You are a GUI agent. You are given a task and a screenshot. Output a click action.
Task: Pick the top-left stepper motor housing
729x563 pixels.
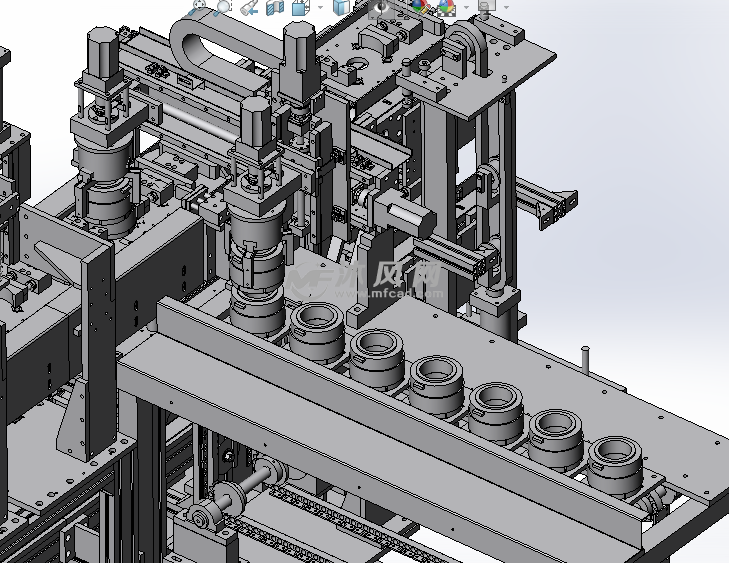100,52
